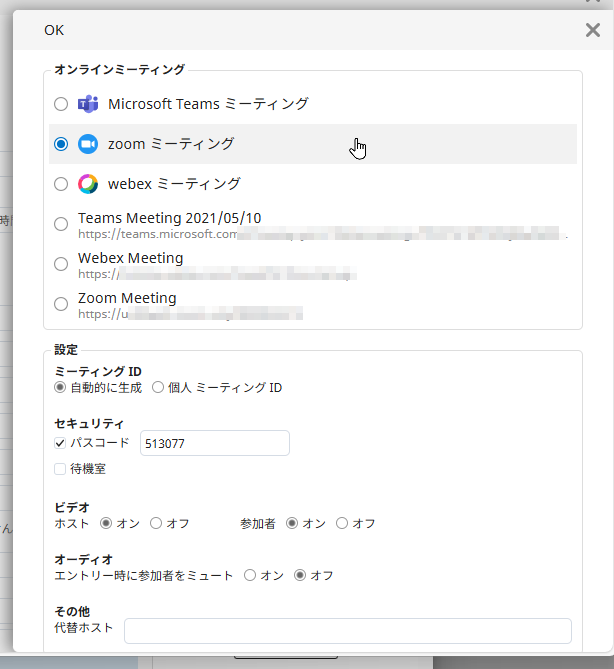Turn host video オフ

coord(156,523)
